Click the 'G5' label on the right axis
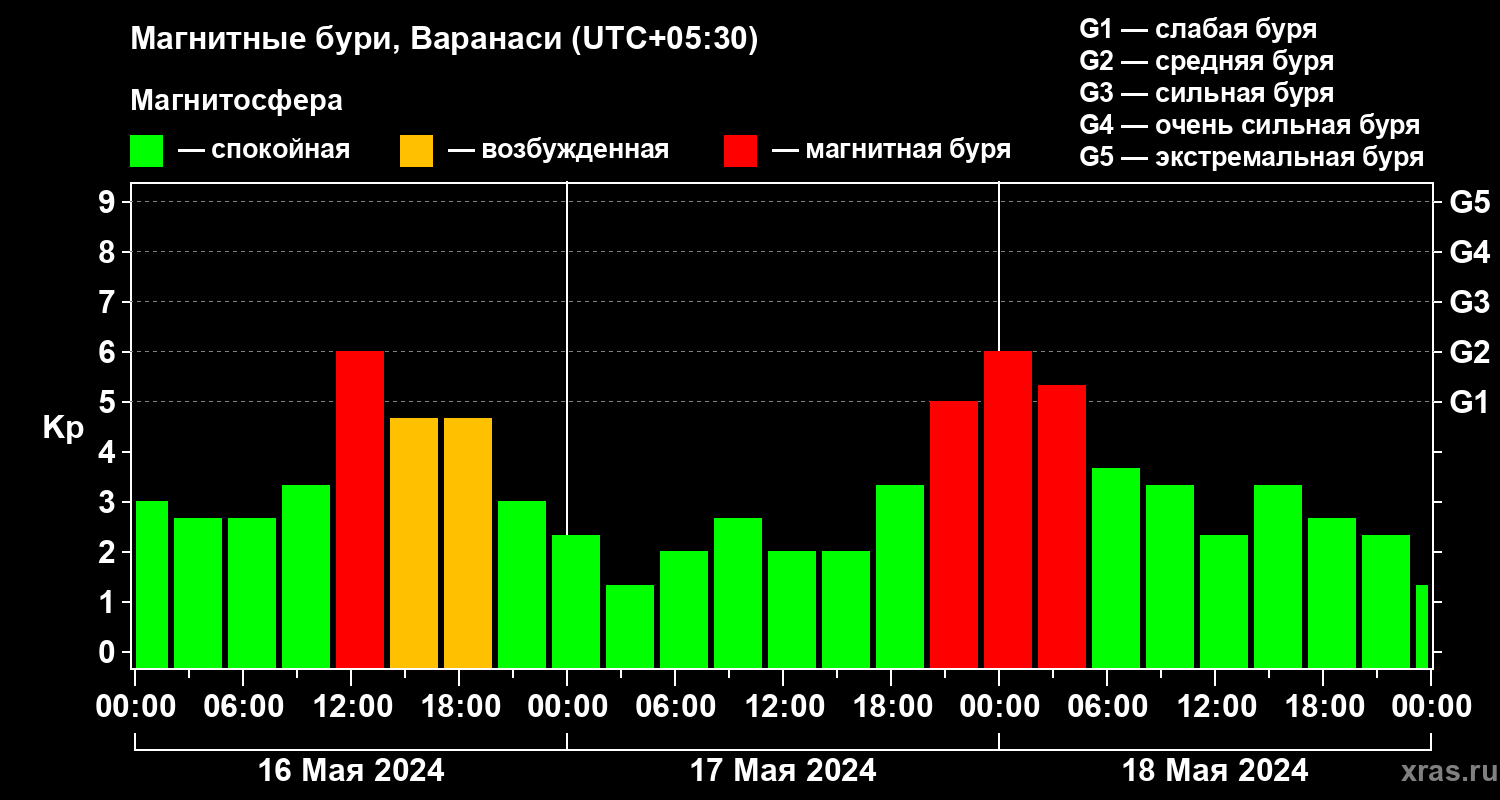The width and height of the screenshot is (1500, 800). tap(1469, 202)
